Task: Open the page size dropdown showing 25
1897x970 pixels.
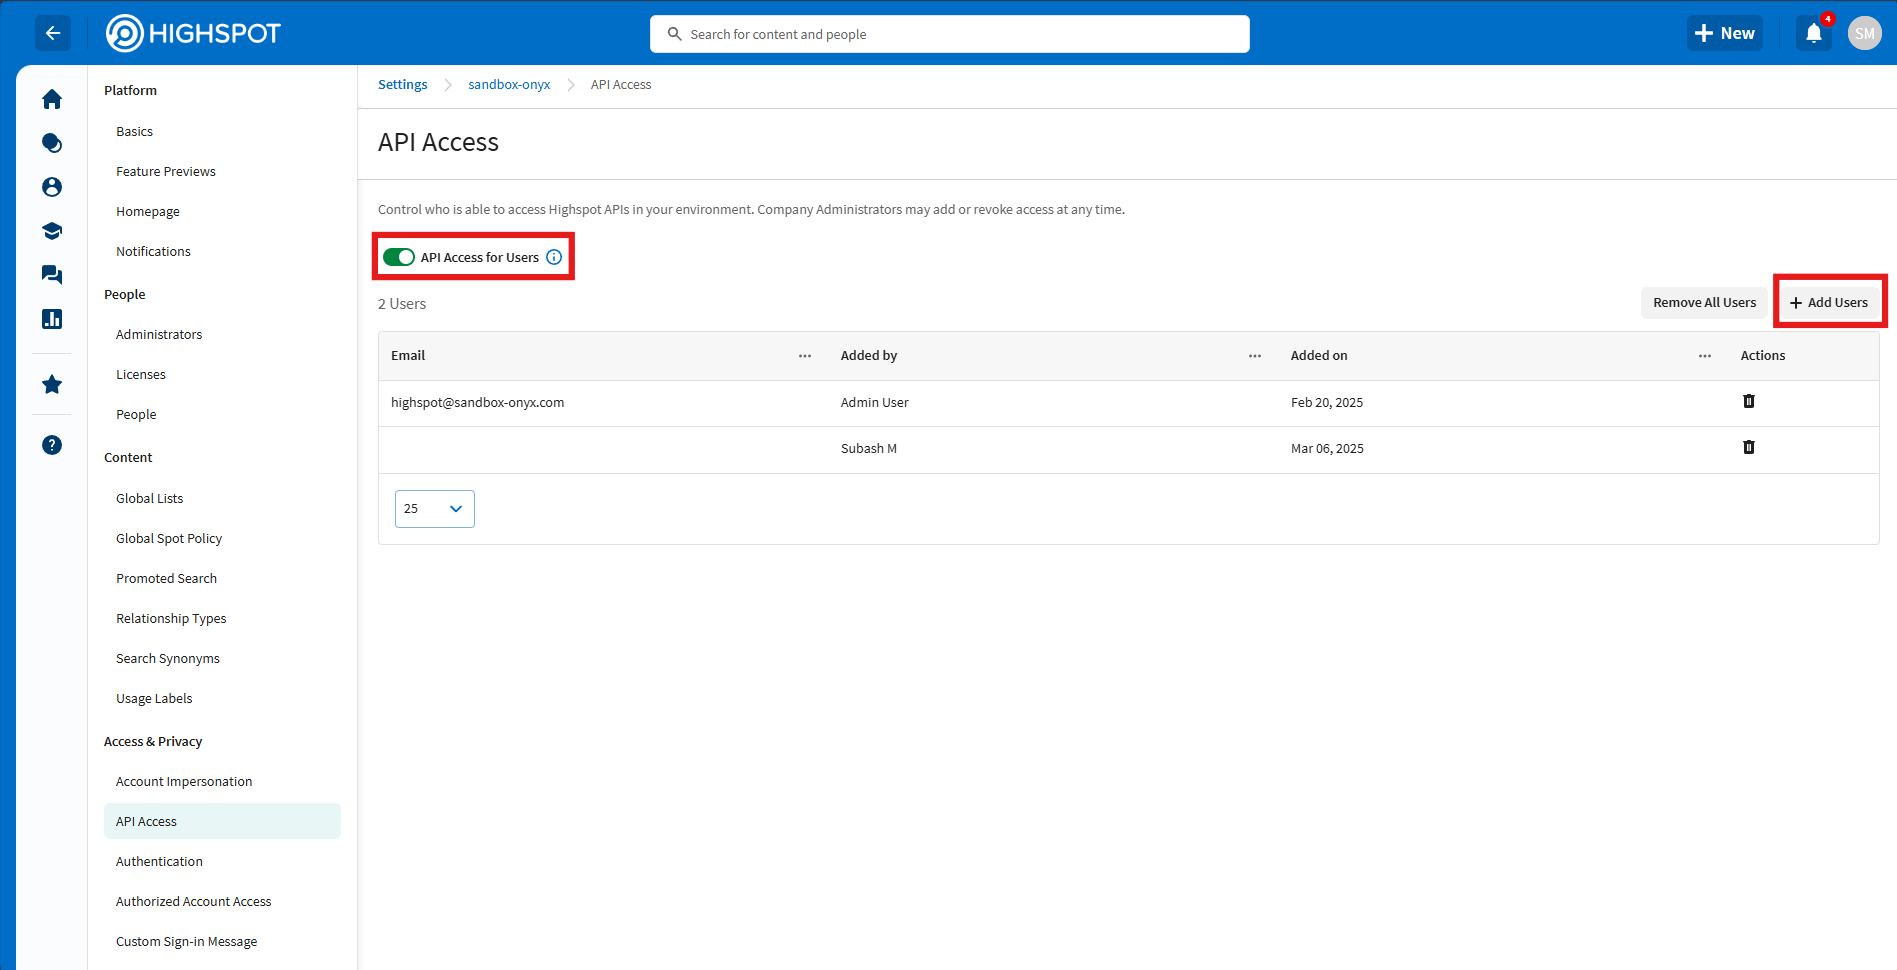Action: (x=434, y=508)
